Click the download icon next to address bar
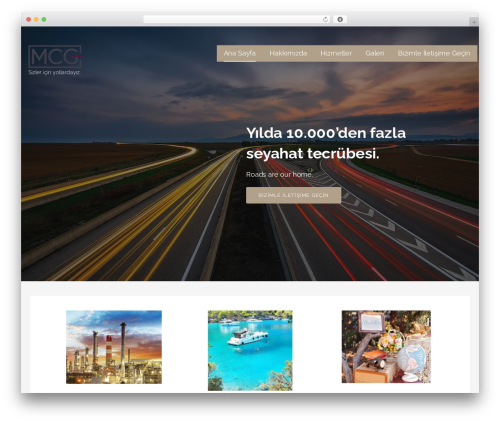 coord(340,19)
